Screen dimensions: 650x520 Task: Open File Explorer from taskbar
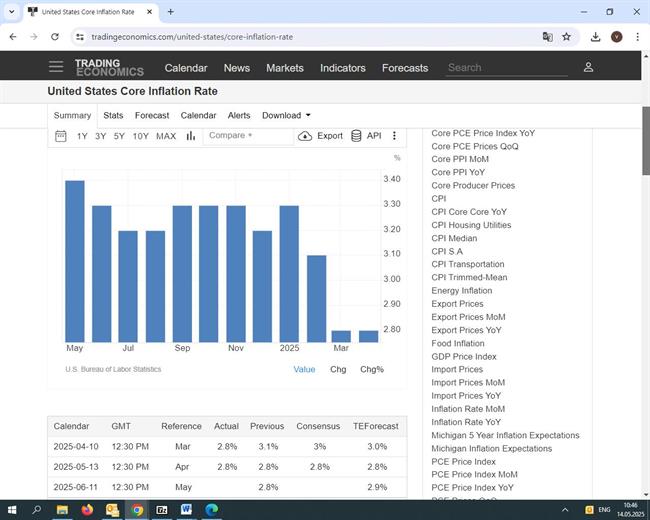point(62,510)
